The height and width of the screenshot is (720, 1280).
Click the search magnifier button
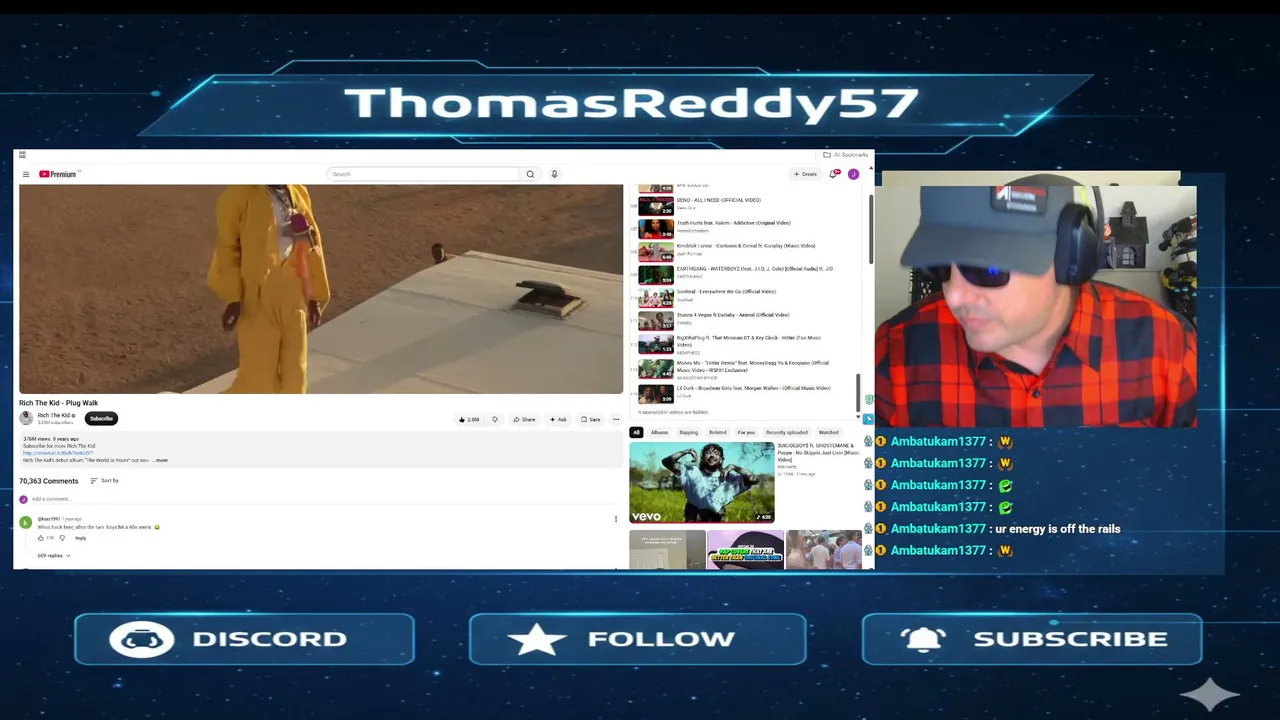point(530,174)
